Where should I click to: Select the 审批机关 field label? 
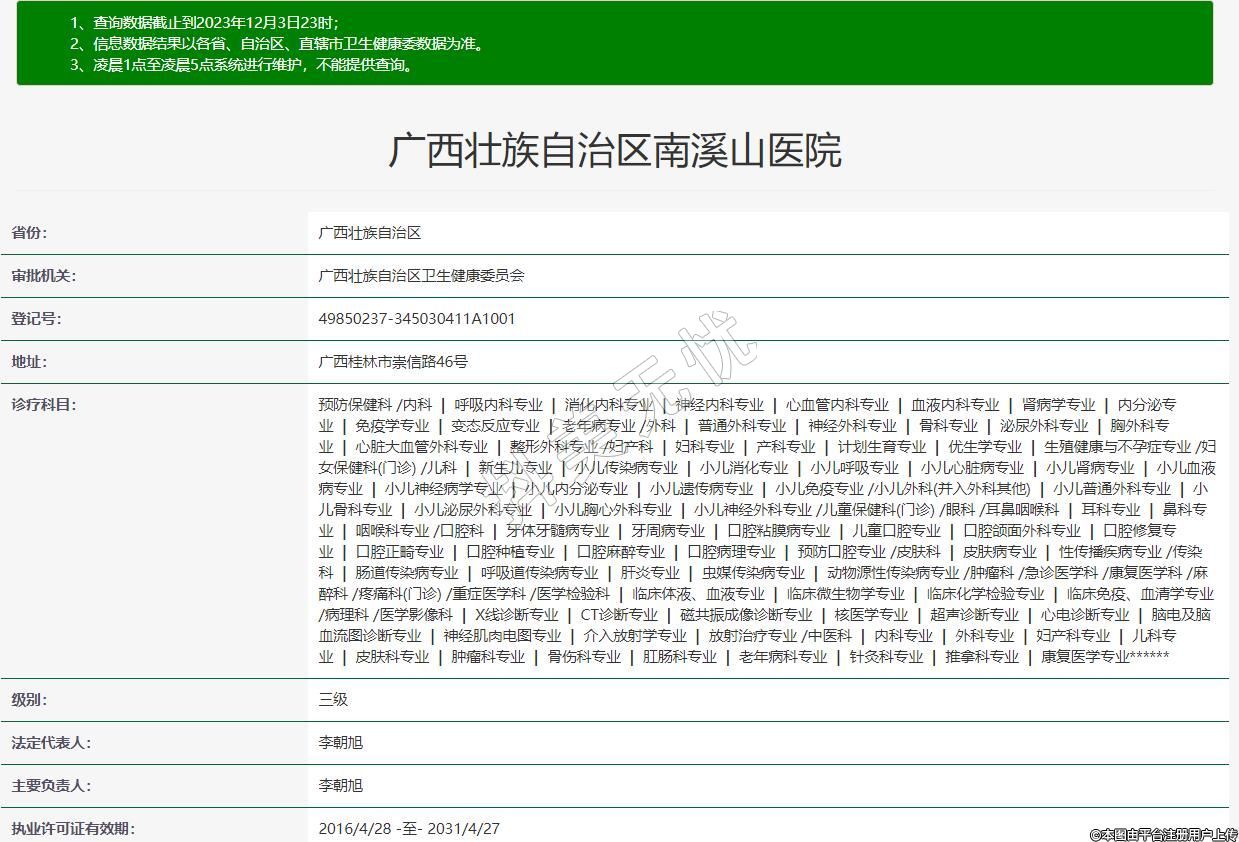click(43, 276)
